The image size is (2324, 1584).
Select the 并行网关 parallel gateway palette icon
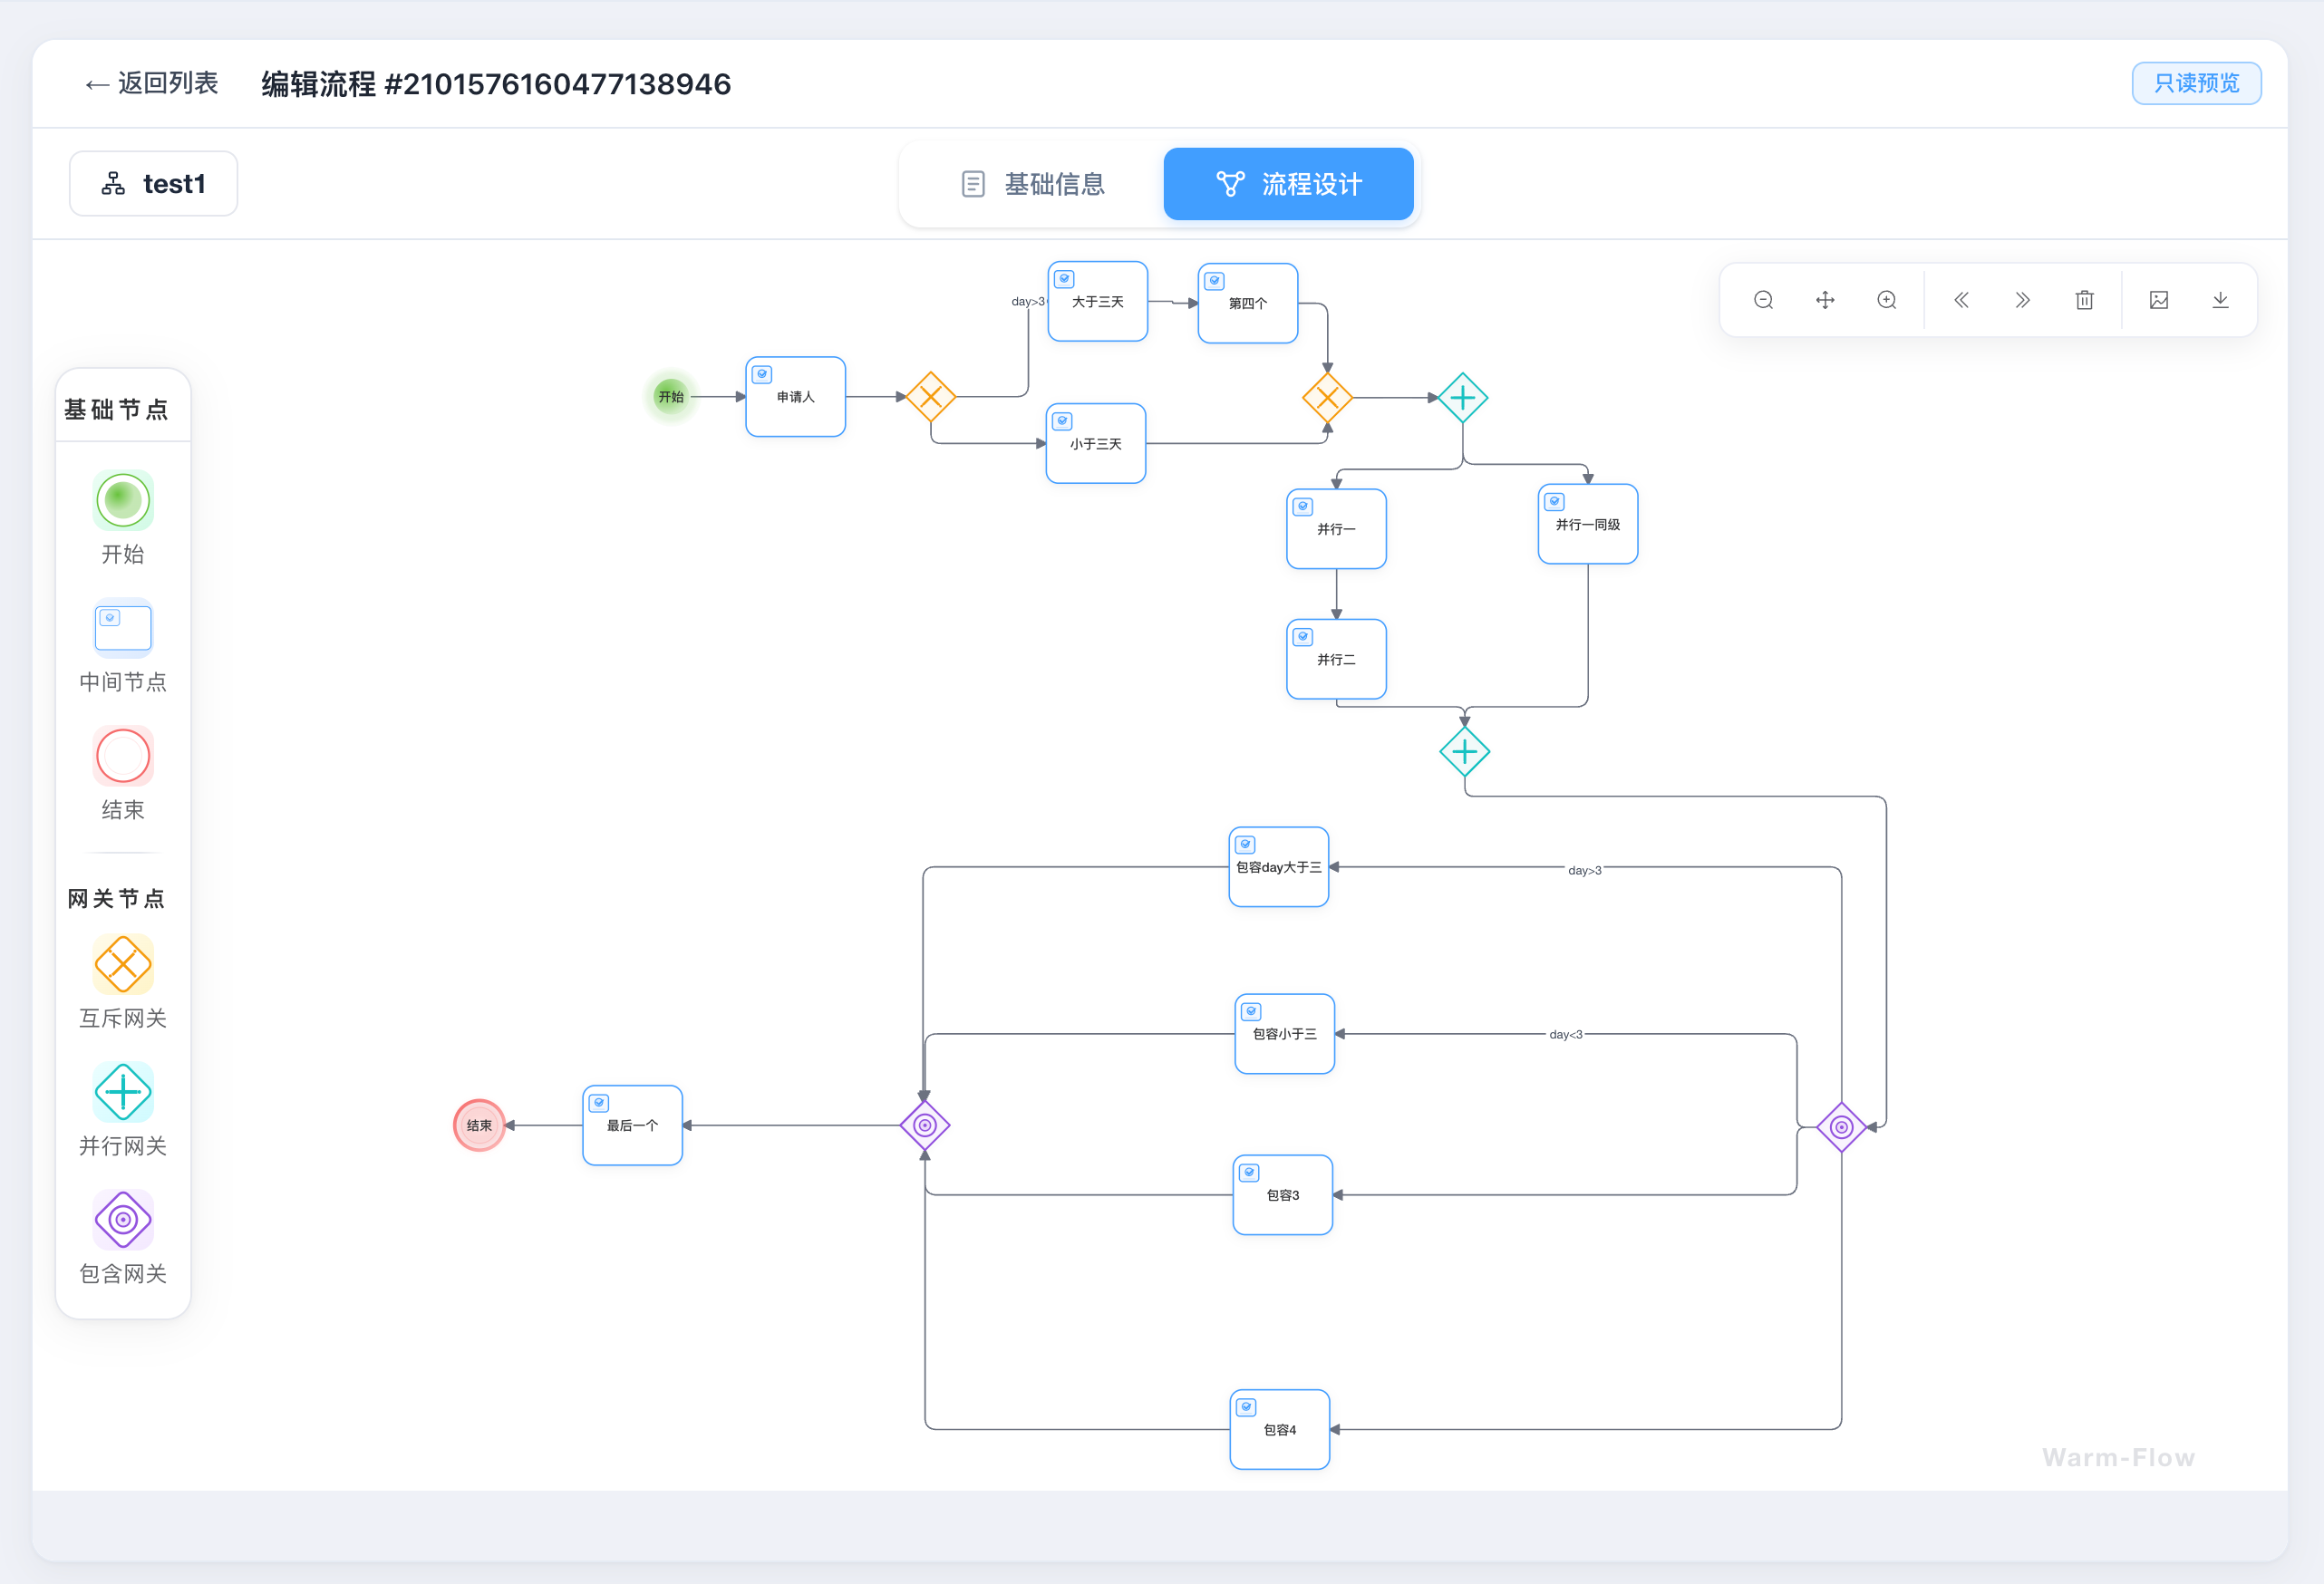(123, 1092)
